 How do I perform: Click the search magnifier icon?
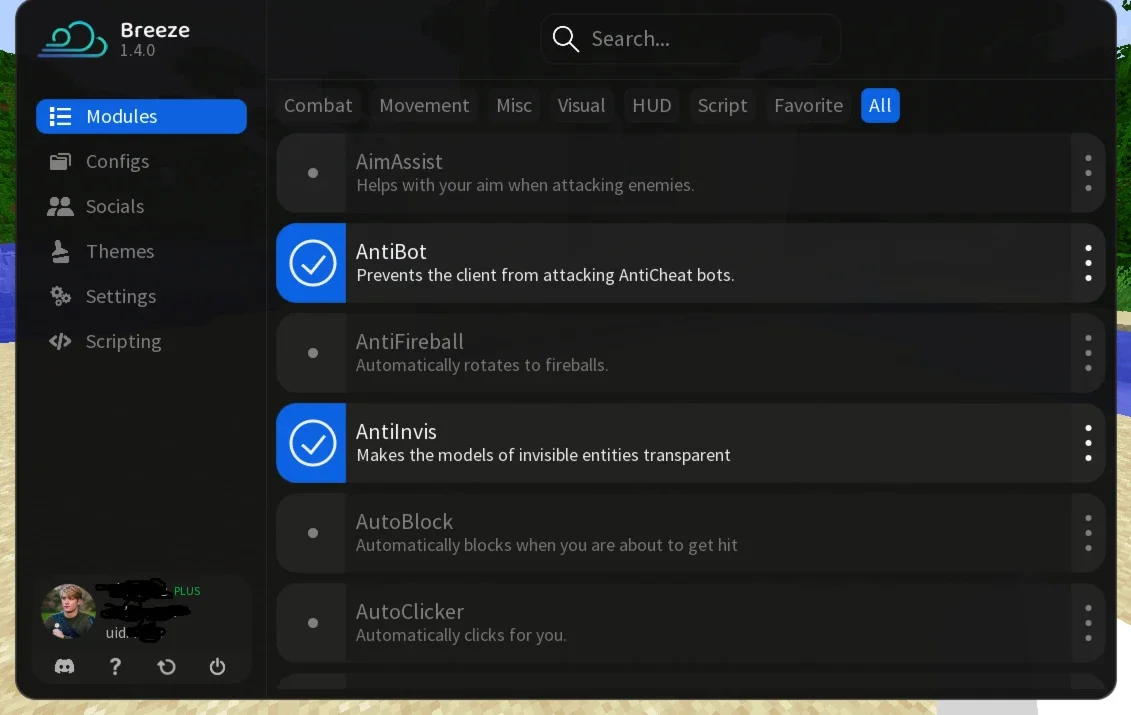566,38
